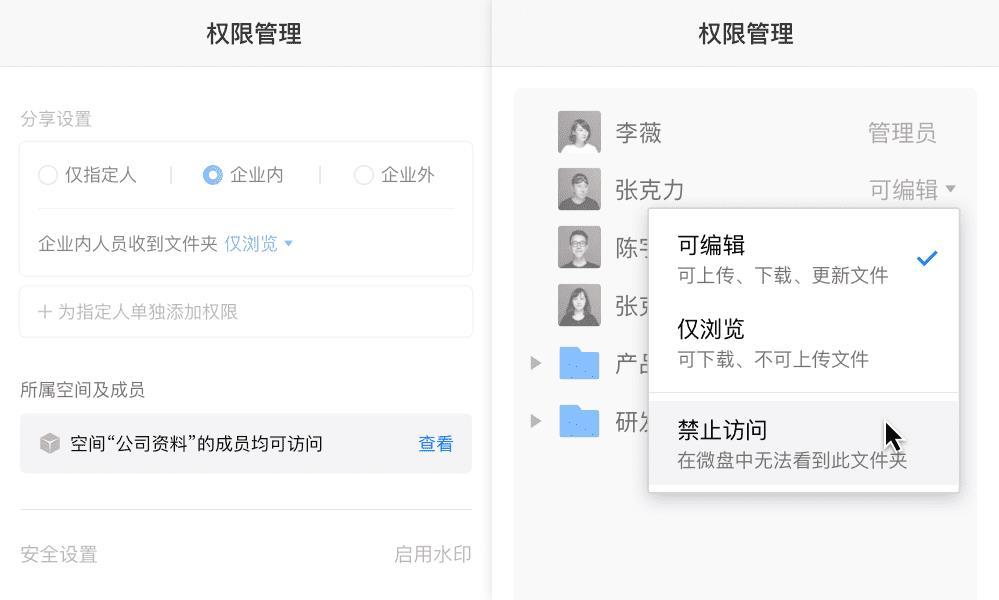The height and width of the screenshot is (600, 999).
Task: Click the 公司资料 space cube icon
Action: coord(50,443)
